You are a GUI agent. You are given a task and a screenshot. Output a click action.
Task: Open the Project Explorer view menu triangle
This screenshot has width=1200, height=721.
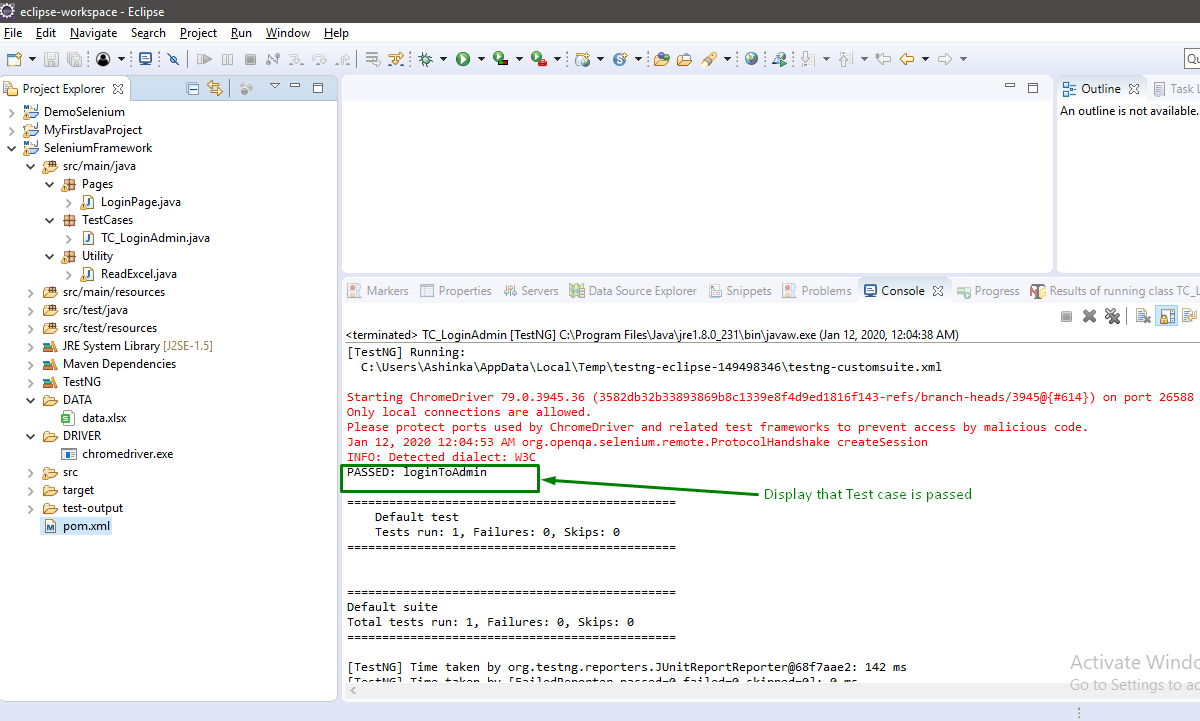click(275, 87)
